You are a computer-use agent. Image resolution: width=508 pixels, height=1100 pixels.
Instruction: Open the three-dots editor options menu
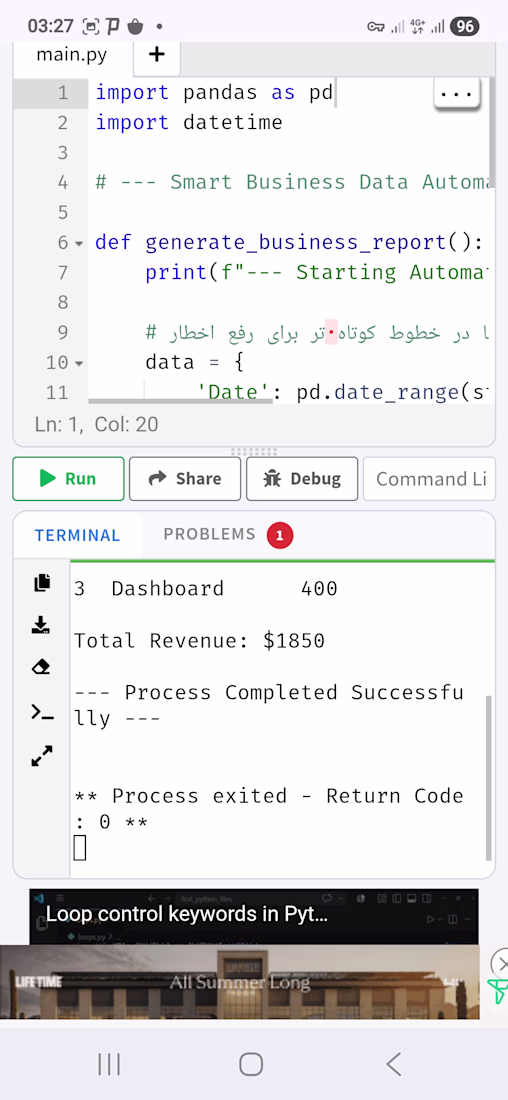click(456, 93)
